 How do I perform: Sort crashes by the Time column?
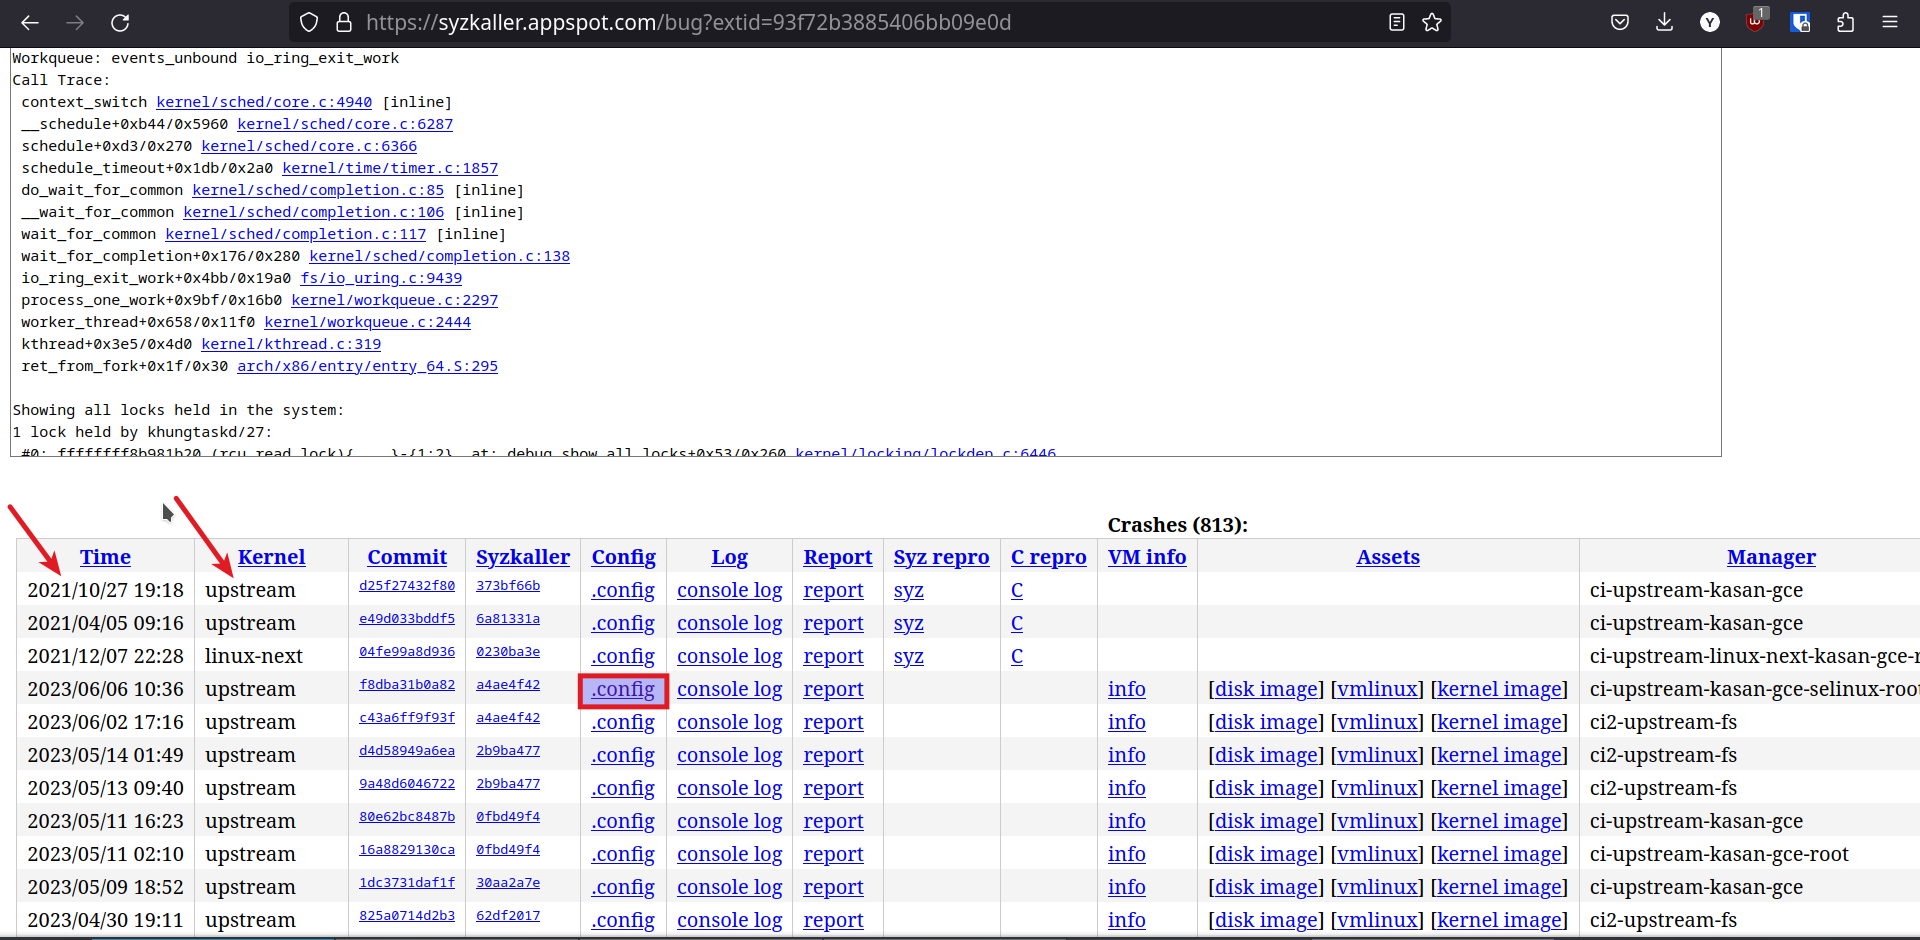pos(105,557)
